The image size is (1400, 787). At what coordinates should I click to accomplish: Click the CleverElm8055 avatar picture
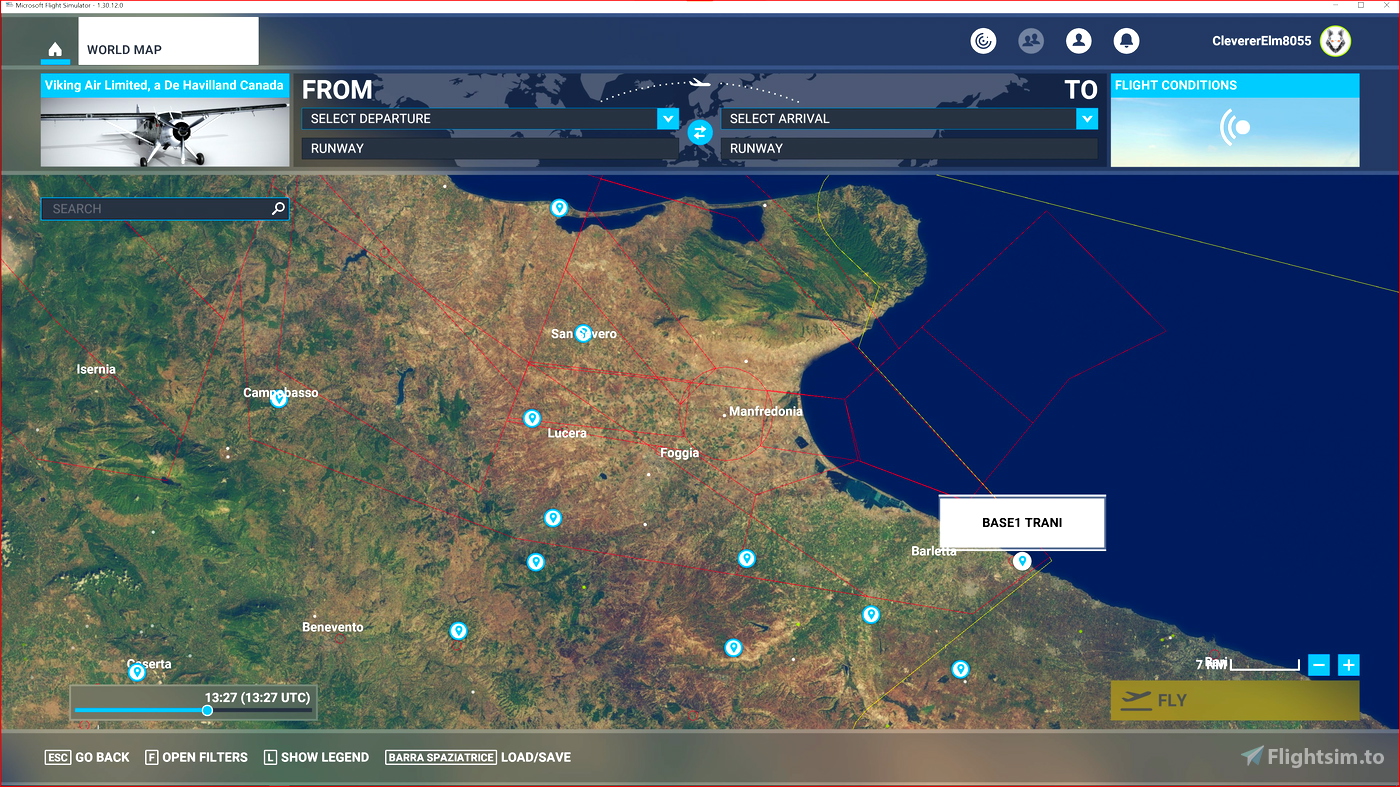[1335, 41]
